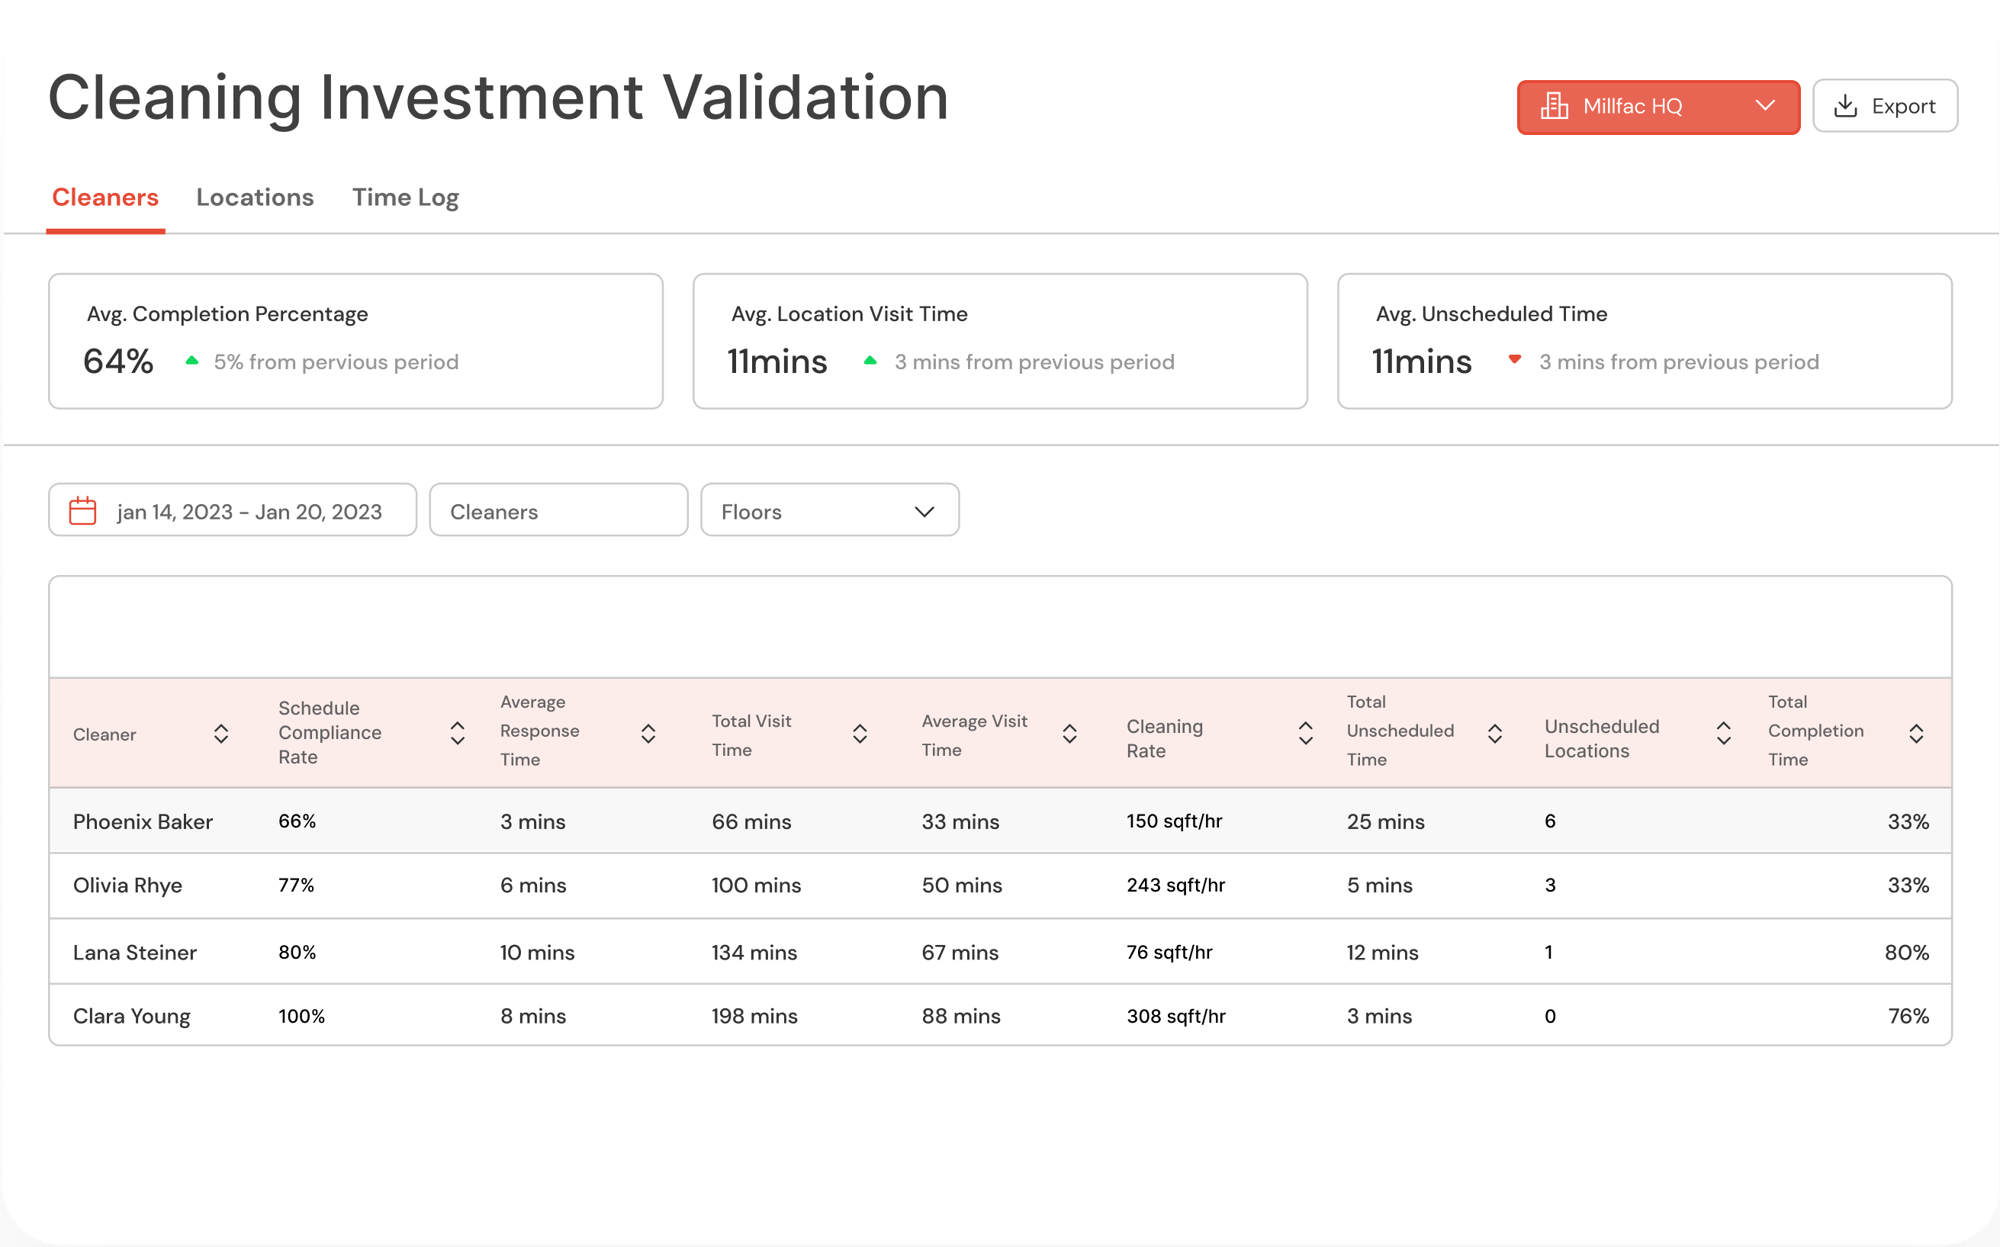The height and width of the screenshot is (1247, 2000).
Task: Sort by Total Unscheduled Time arrows
Action: click(x=1495, y=734)
